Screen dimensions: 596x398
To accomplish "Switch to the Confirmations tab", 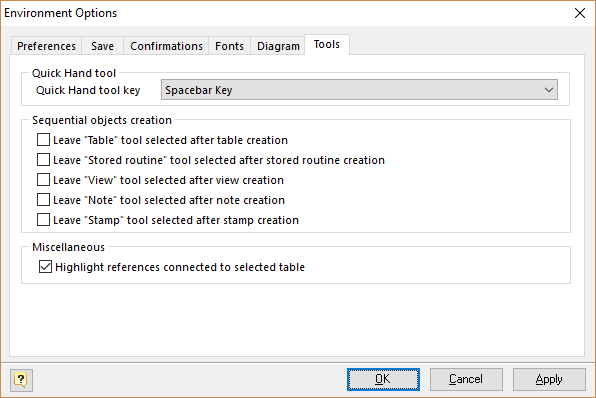I will point(166,46).
